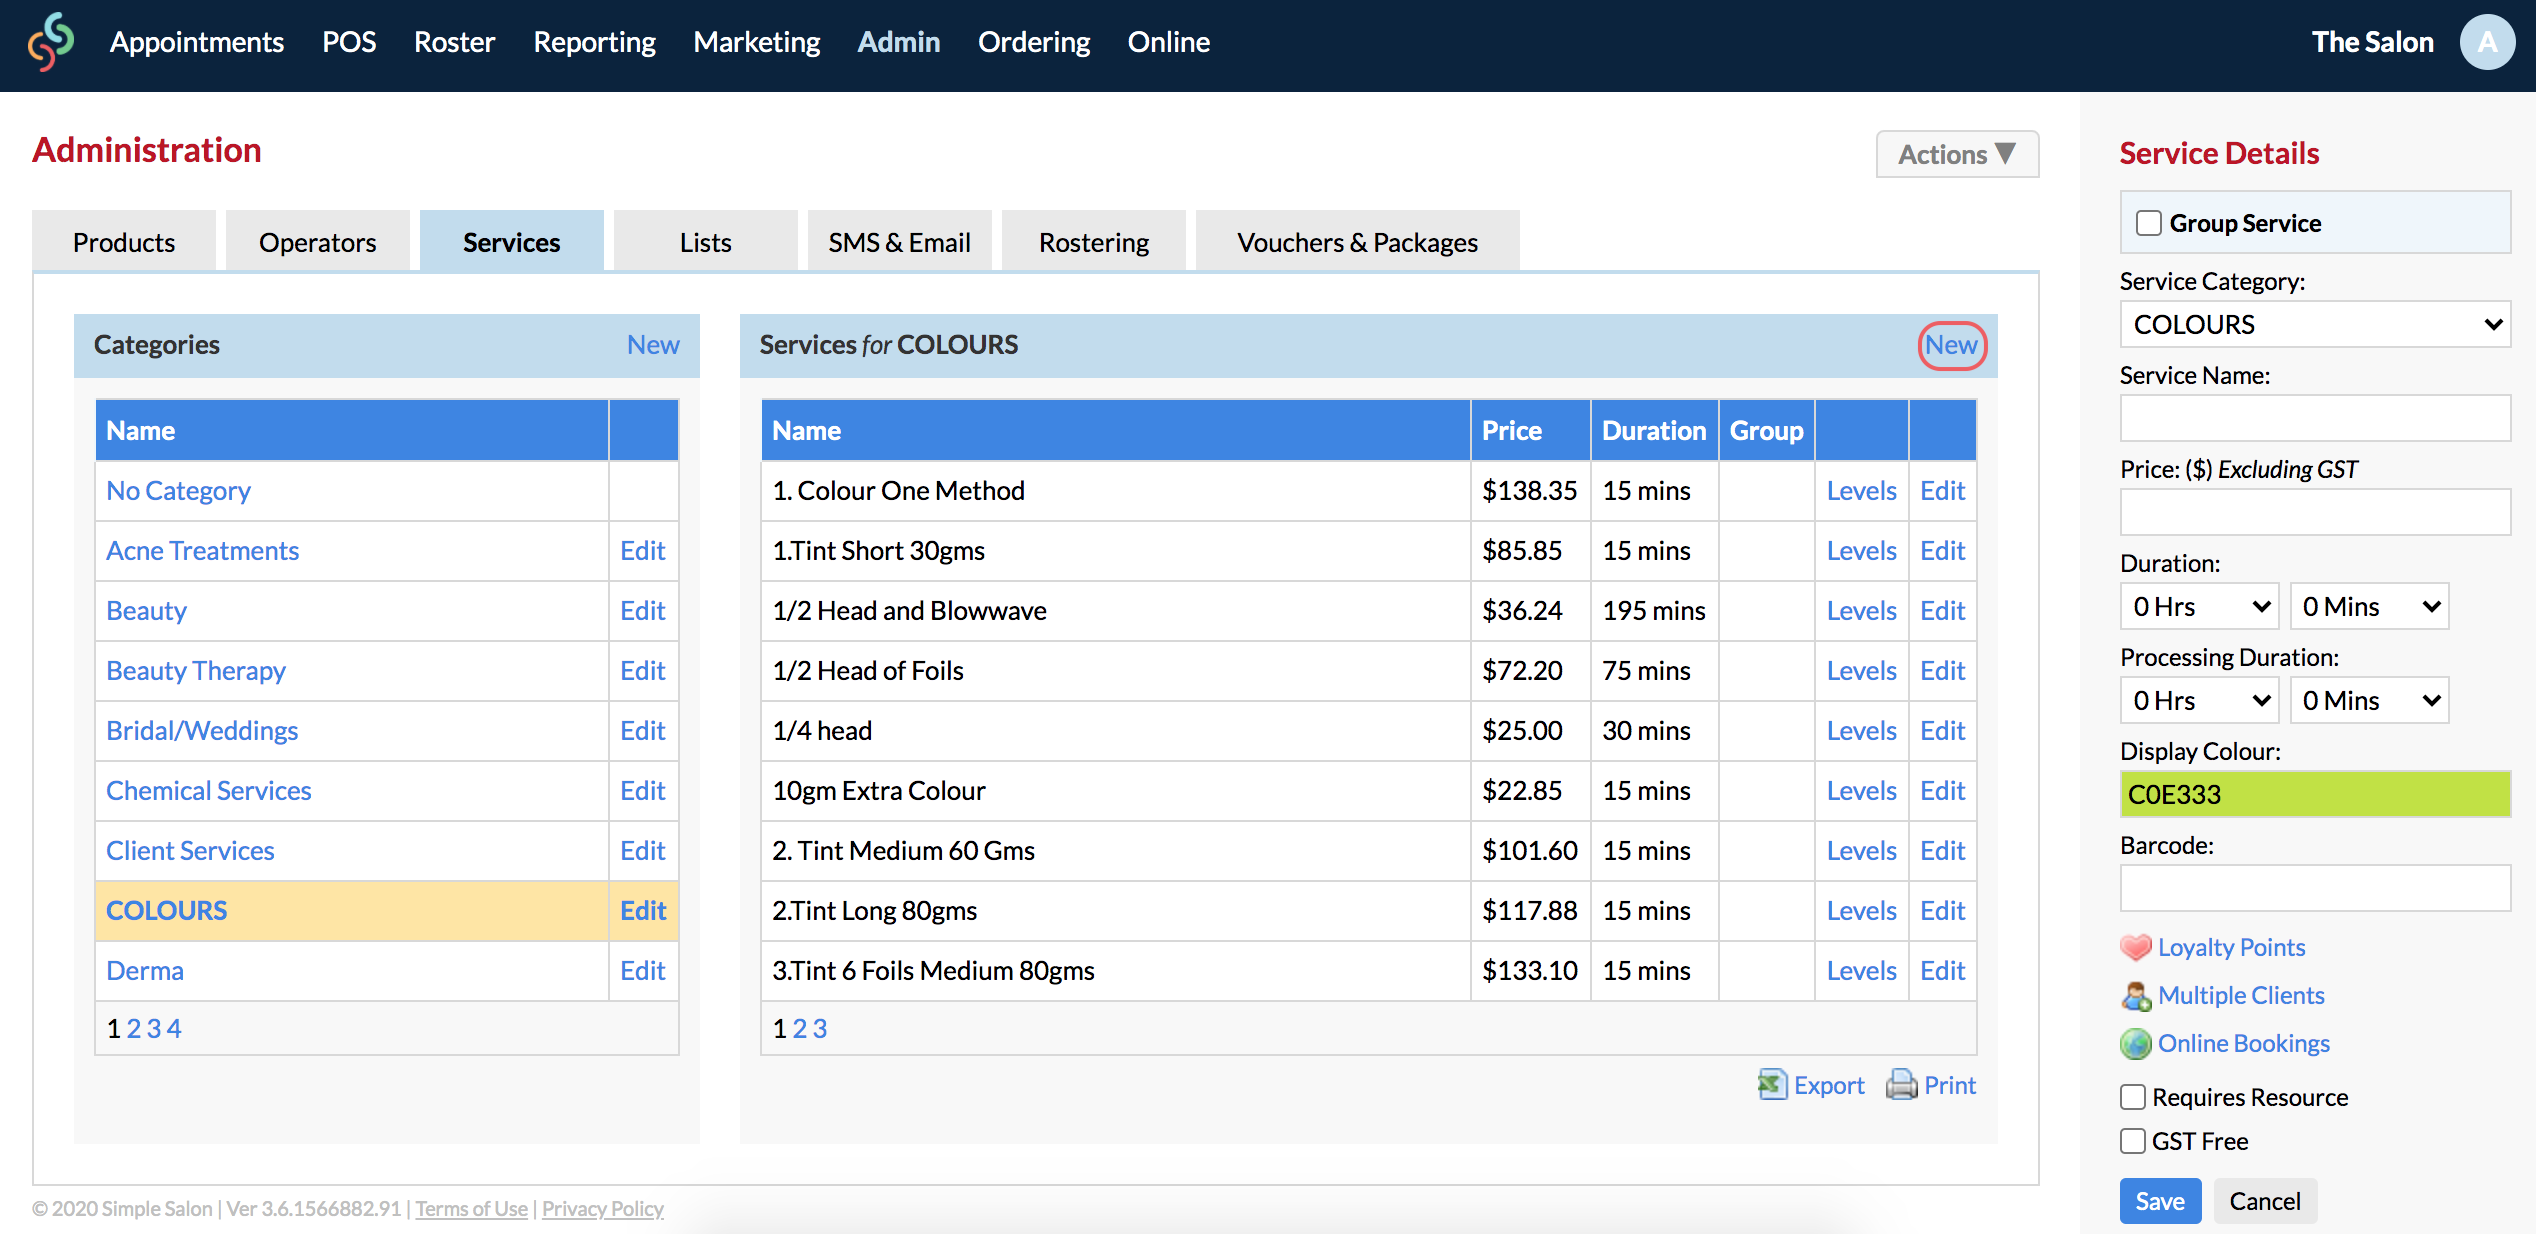Open the Derma category
This screenshot has width=2536, height=1234.
pyautogui.click(x=145, y=971)
